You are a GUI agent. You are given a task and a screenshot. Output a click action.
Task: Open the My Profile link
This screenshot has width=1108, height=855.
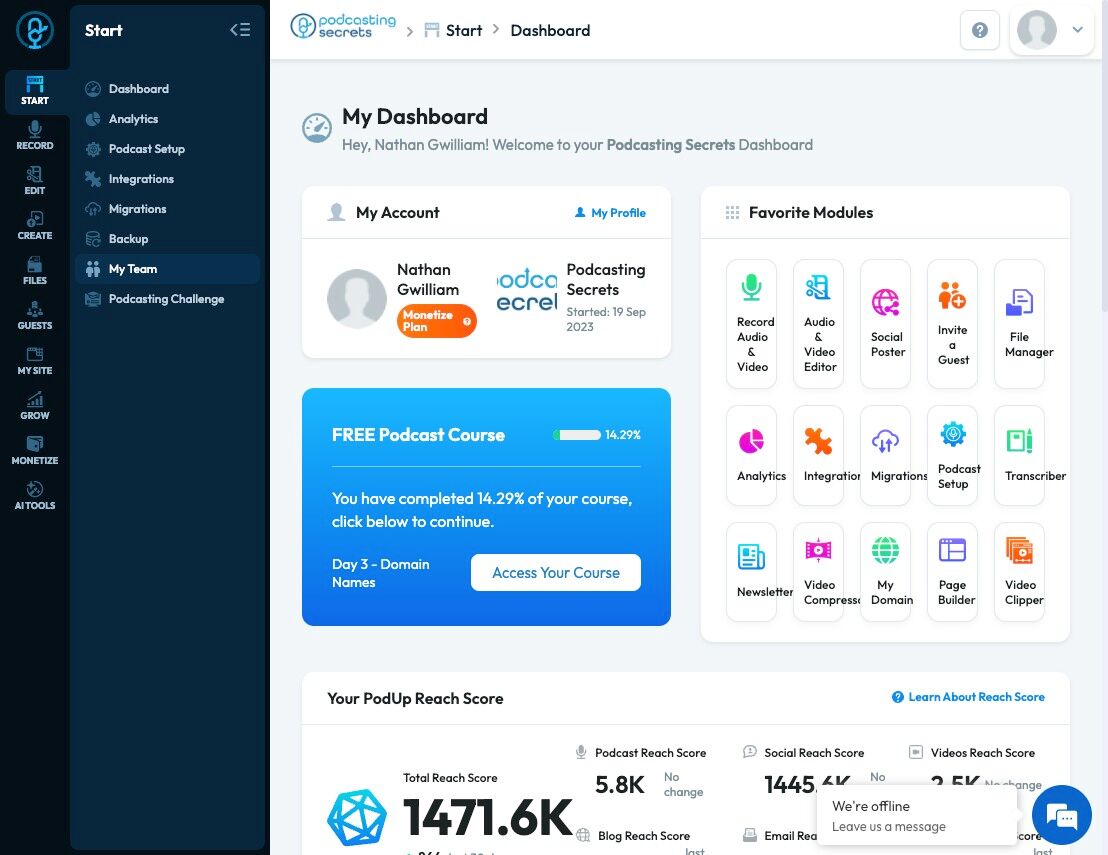[x=610, y=213]
